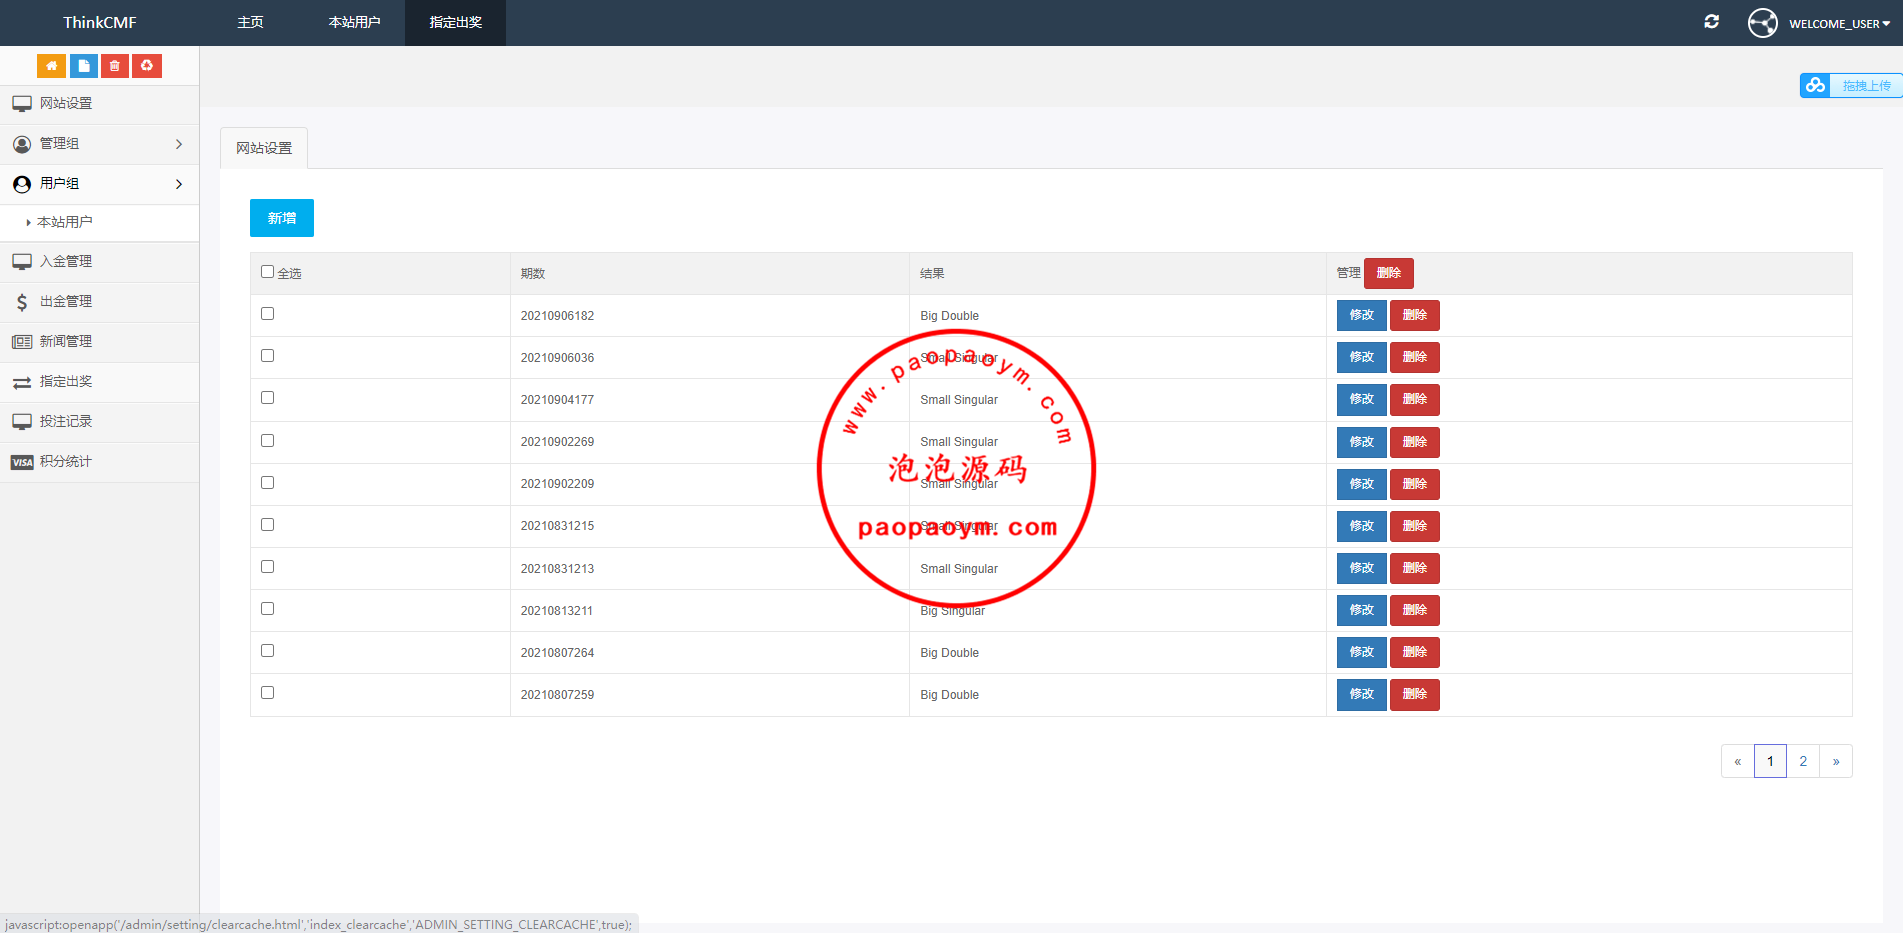Open 出金管理 with the dollar icon
This screenshot has width=1903, height=933.
pyautogui.click(x=66, y=302)
